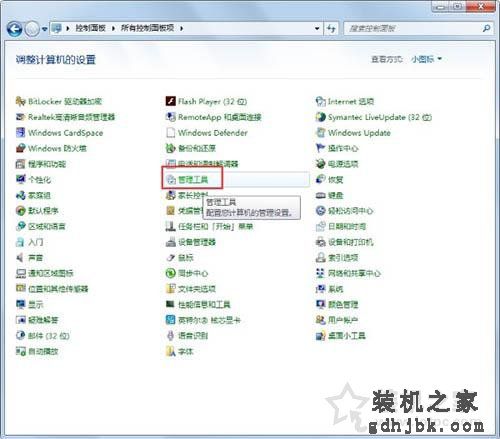This screenshot has width=500, height=439.
Task: Open the Windows Defender icon
Action: click(171, 133)
